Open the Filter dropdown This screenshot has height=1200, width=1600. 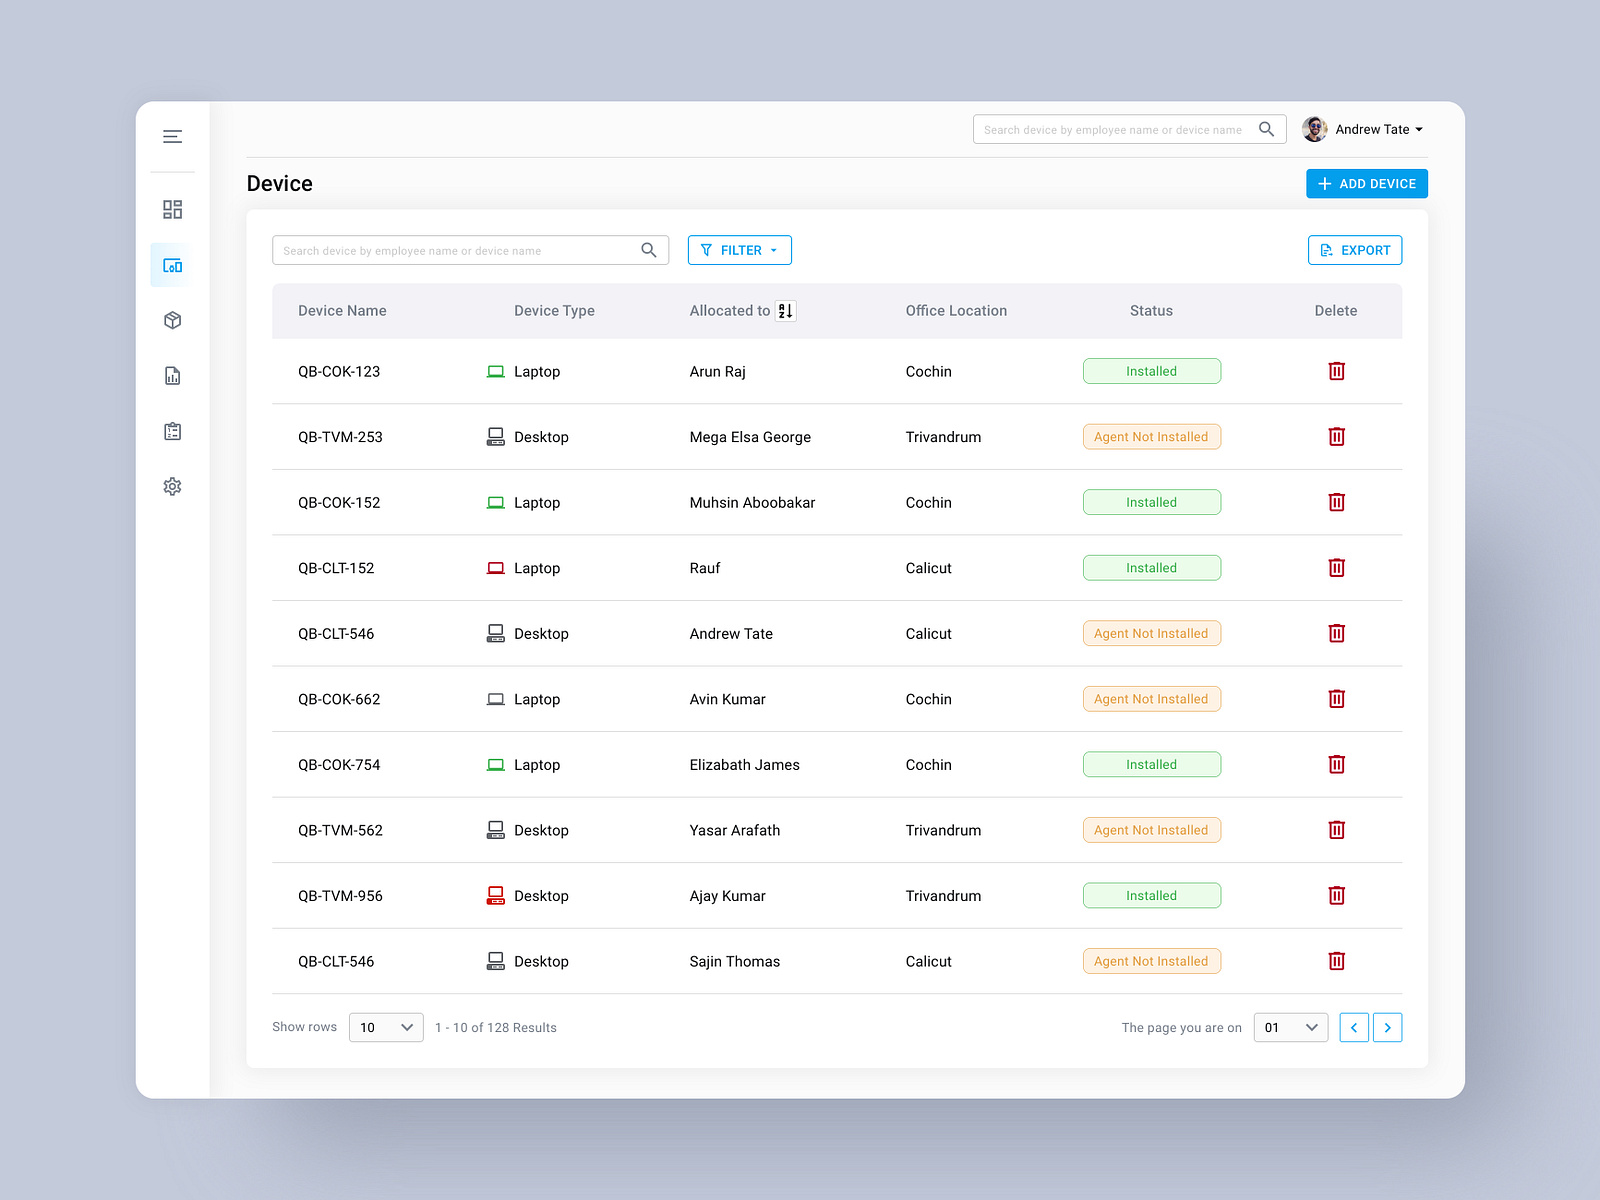pyautogui.click(x=739, y=250)
